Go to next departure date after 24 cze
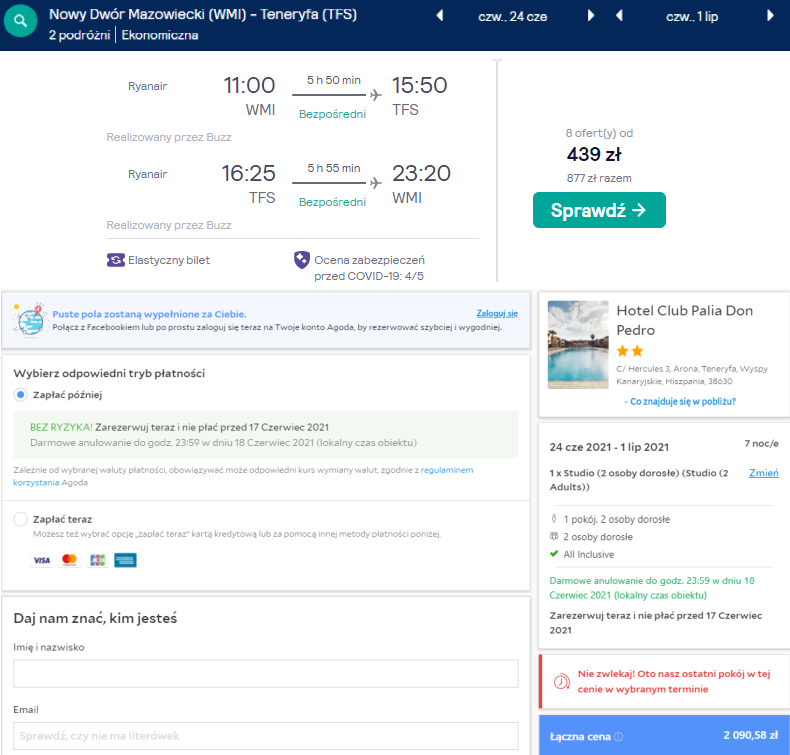This screenshot has height=755, width=790. pyautogui.click(x=590, y=16)
